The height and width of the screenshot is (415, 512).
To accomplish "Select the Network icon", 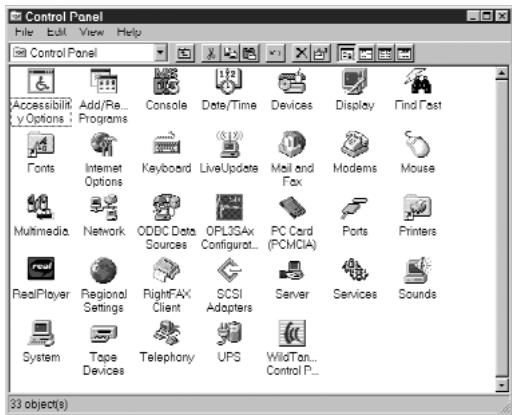I will pos(104,207).
